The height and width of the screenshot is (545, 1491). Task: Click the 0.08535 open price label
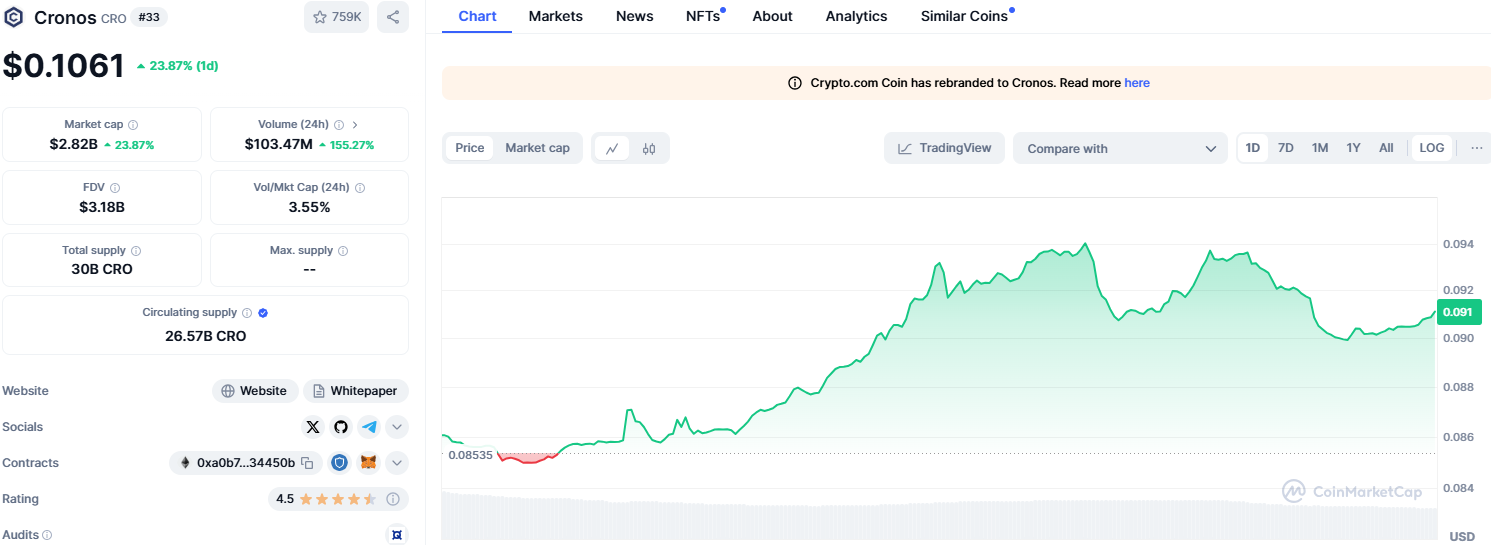pos(470,455)
